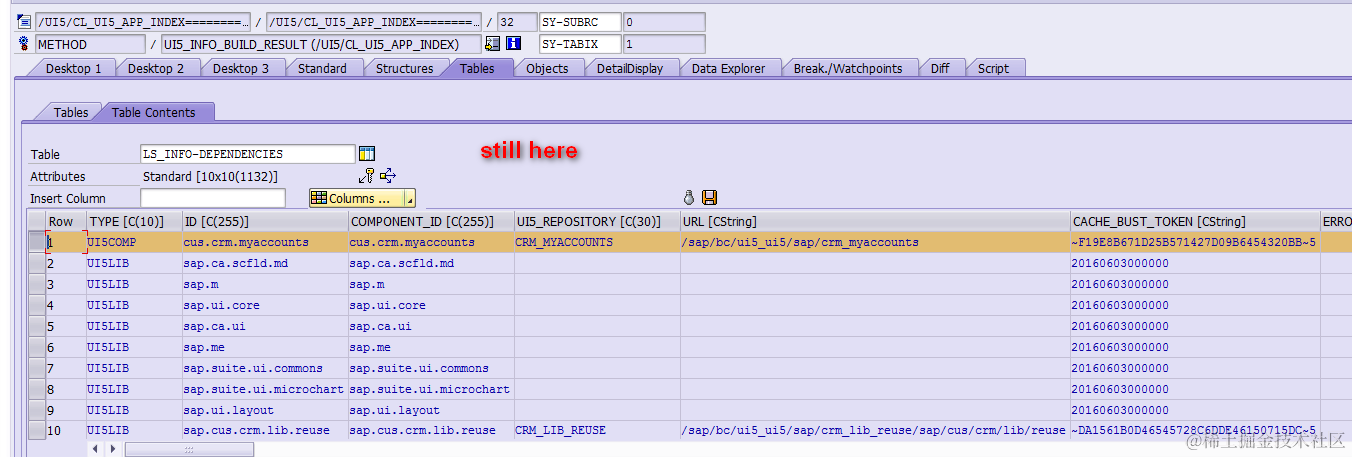
Task: Open the Script tab
Action: point(993,68)
